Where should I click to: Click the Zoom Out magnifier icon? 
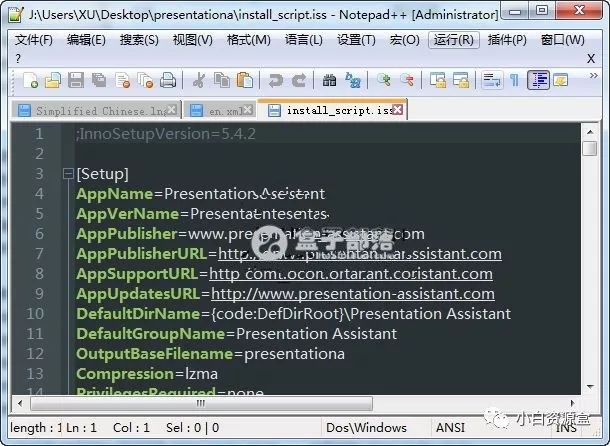coord(407,80)
